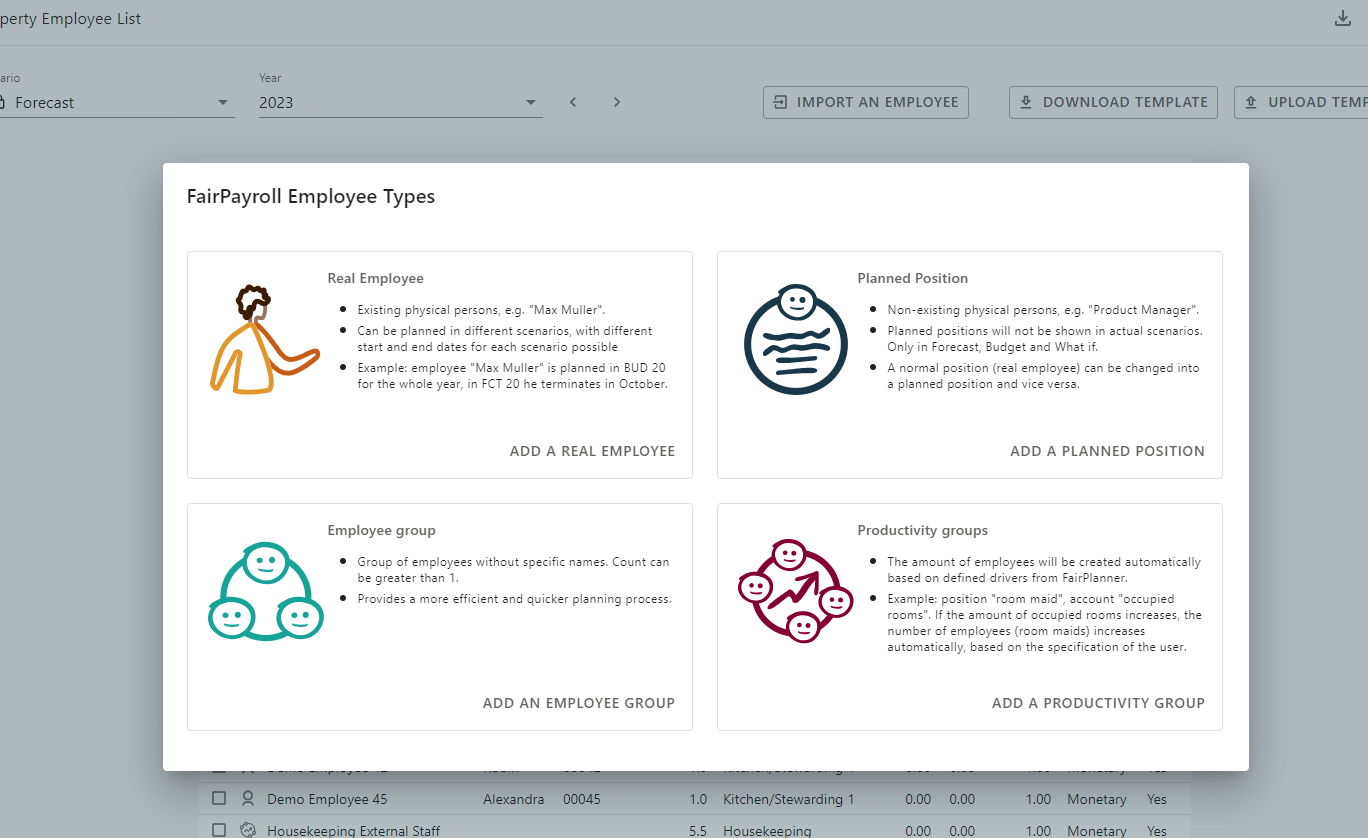The image size is (1368, 838).
Task: Click the Productivity groups card heading
Action: pos(923,530)
